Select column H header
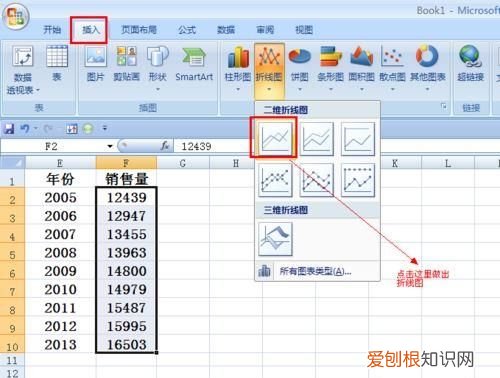500x378 pixels. [x=236, y=163]
